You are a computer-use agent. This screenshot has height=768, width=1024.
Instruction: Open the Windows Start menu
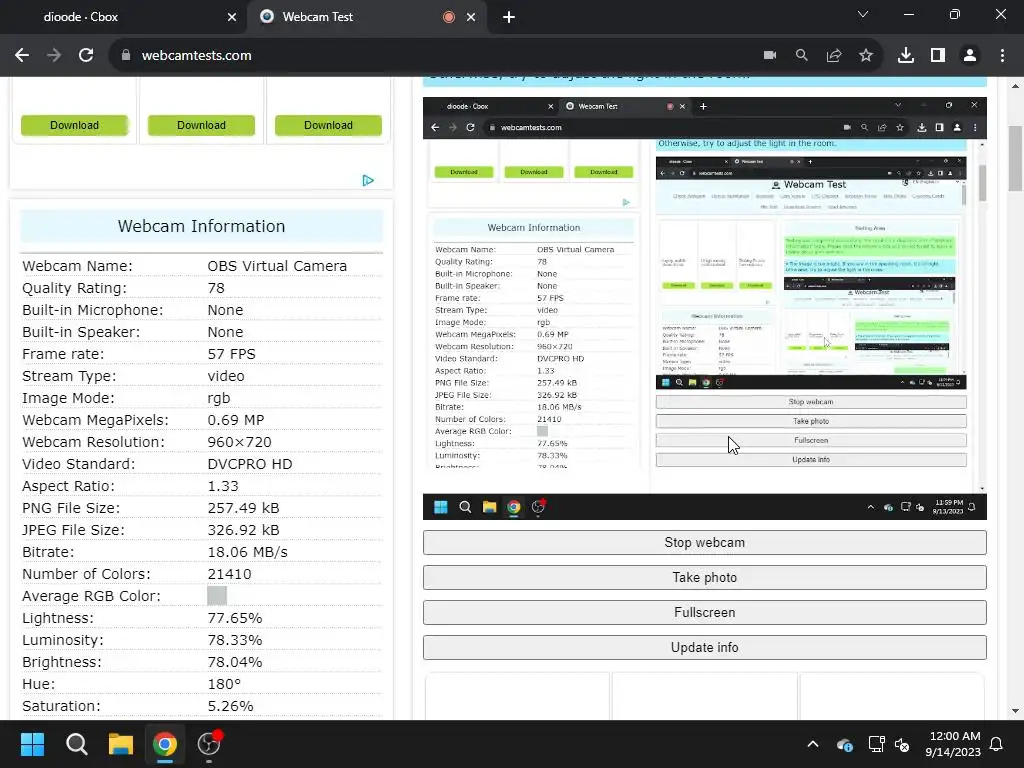tap(32, 744)
